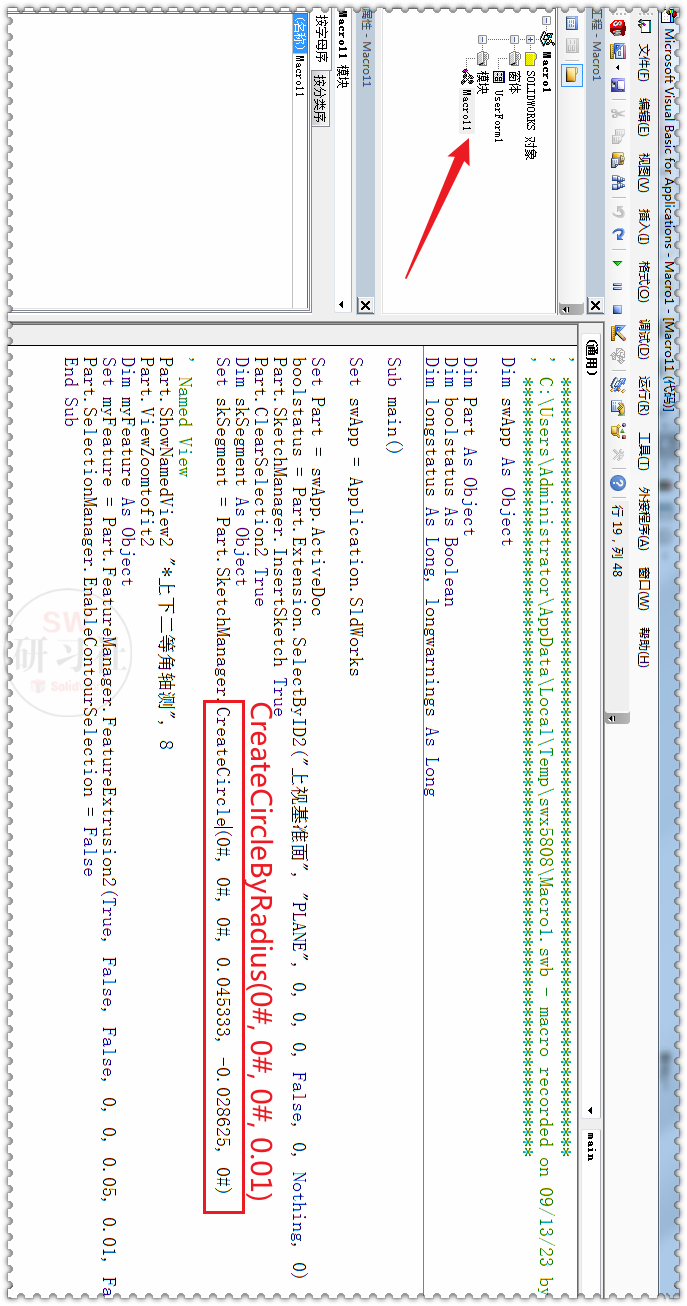Open the Properties Window toolbar icon

coord(618,407)
